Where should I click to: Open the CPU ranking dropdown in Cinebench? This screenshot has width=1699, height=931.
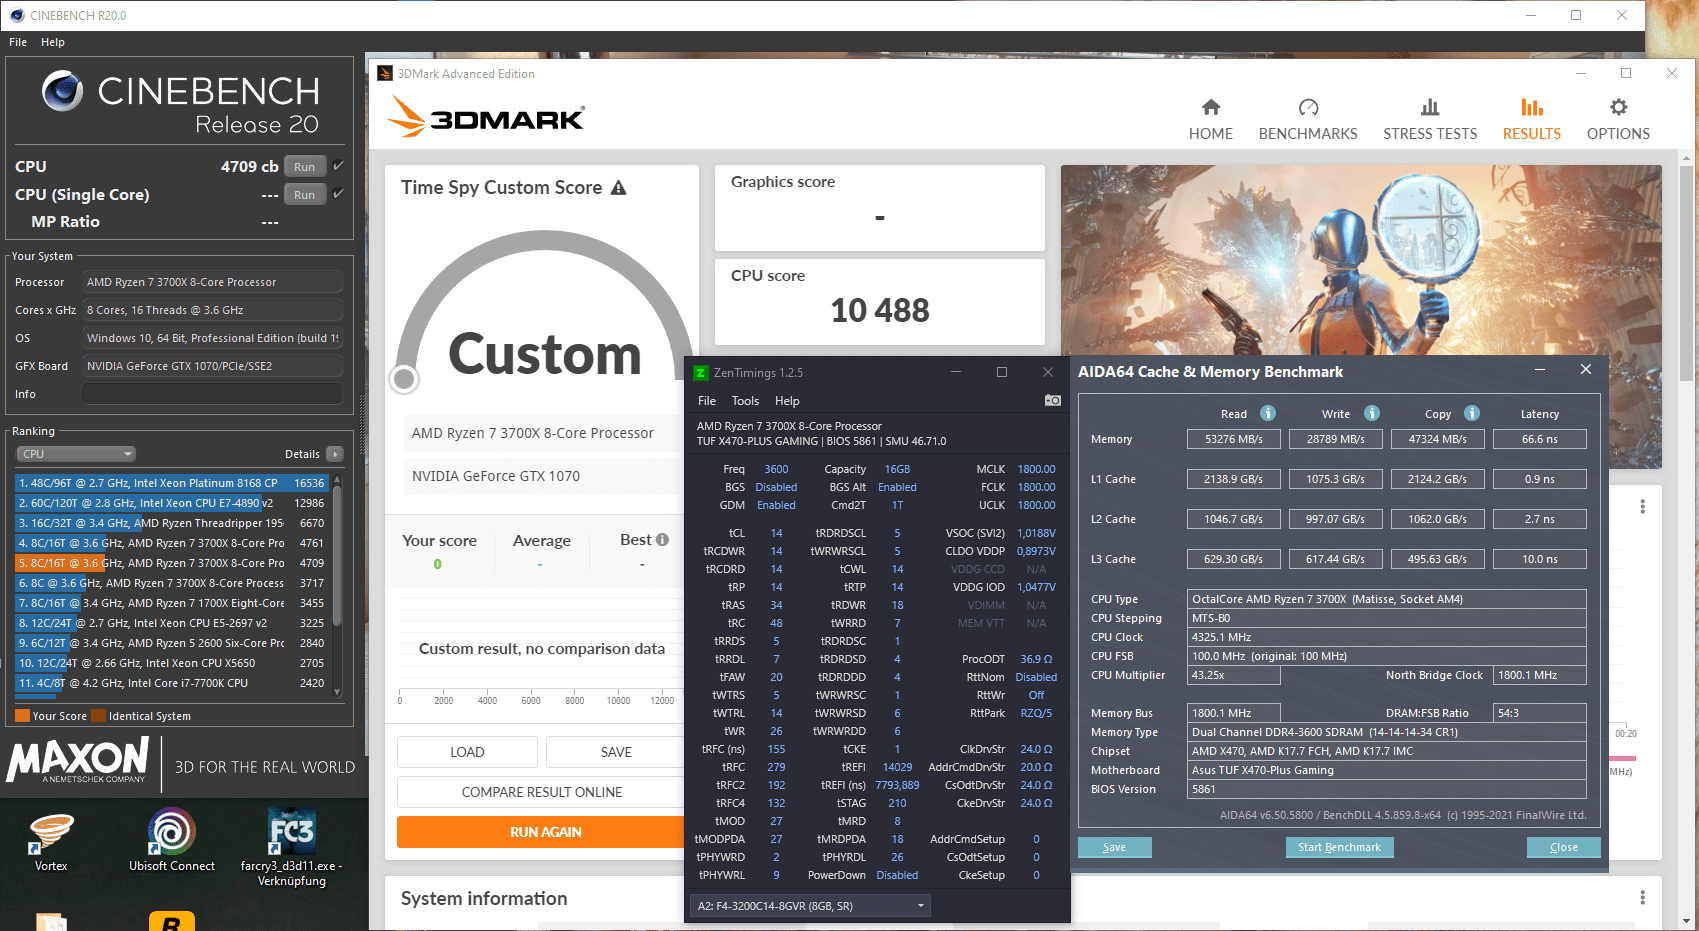(x=76, y=454)
